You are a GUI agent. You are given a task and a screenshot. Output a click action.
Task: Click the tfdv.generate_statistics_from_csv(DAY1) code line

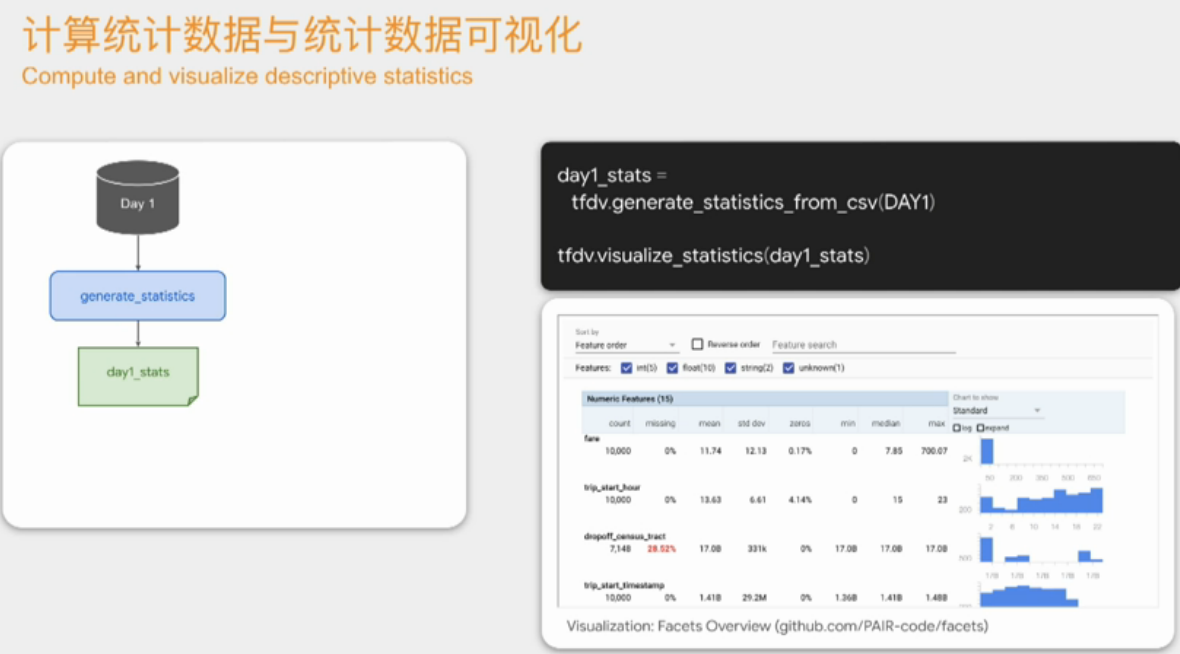tap(753, 202)
